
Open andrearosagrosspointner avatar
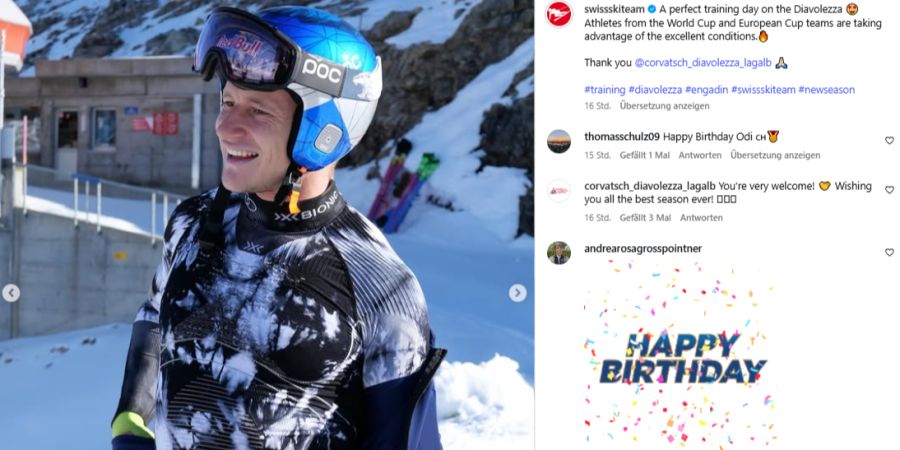[x=558, y=253]
